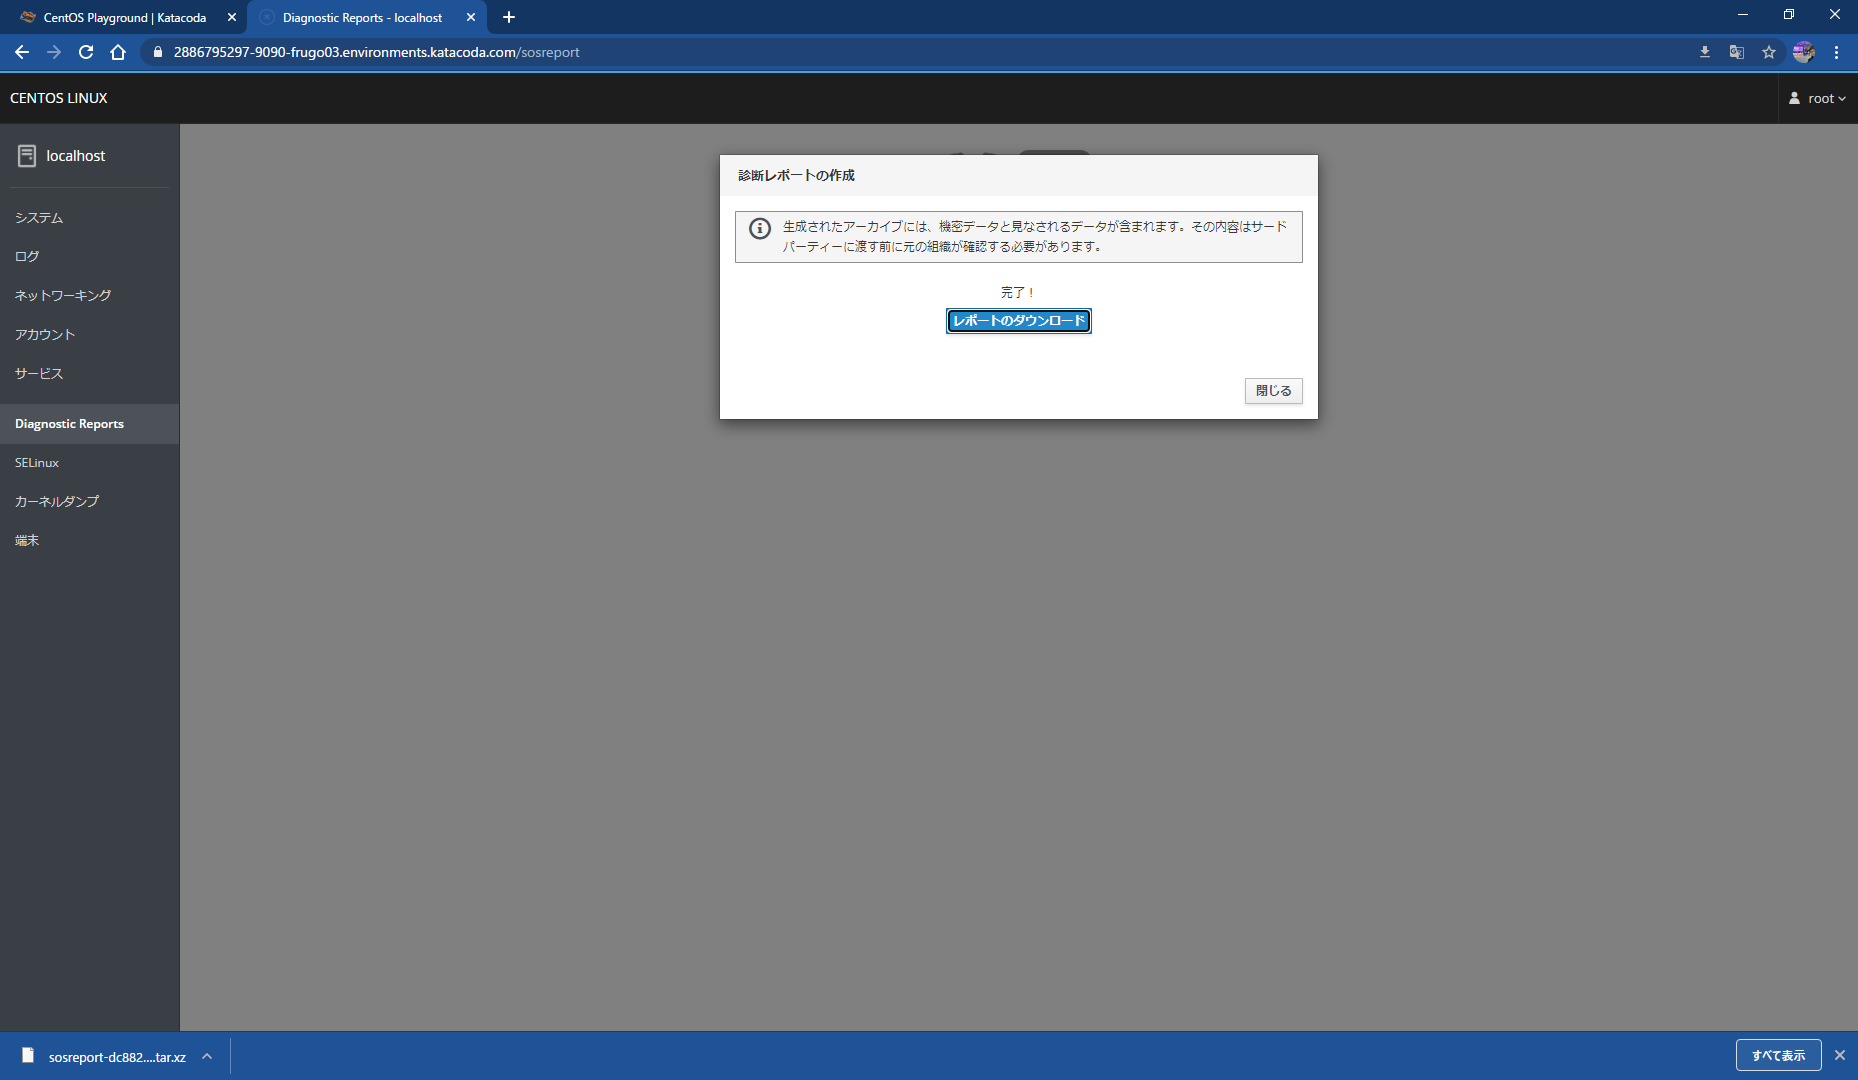Go to browser home page
This screenshot has width=1858, height=1080.
118,52
